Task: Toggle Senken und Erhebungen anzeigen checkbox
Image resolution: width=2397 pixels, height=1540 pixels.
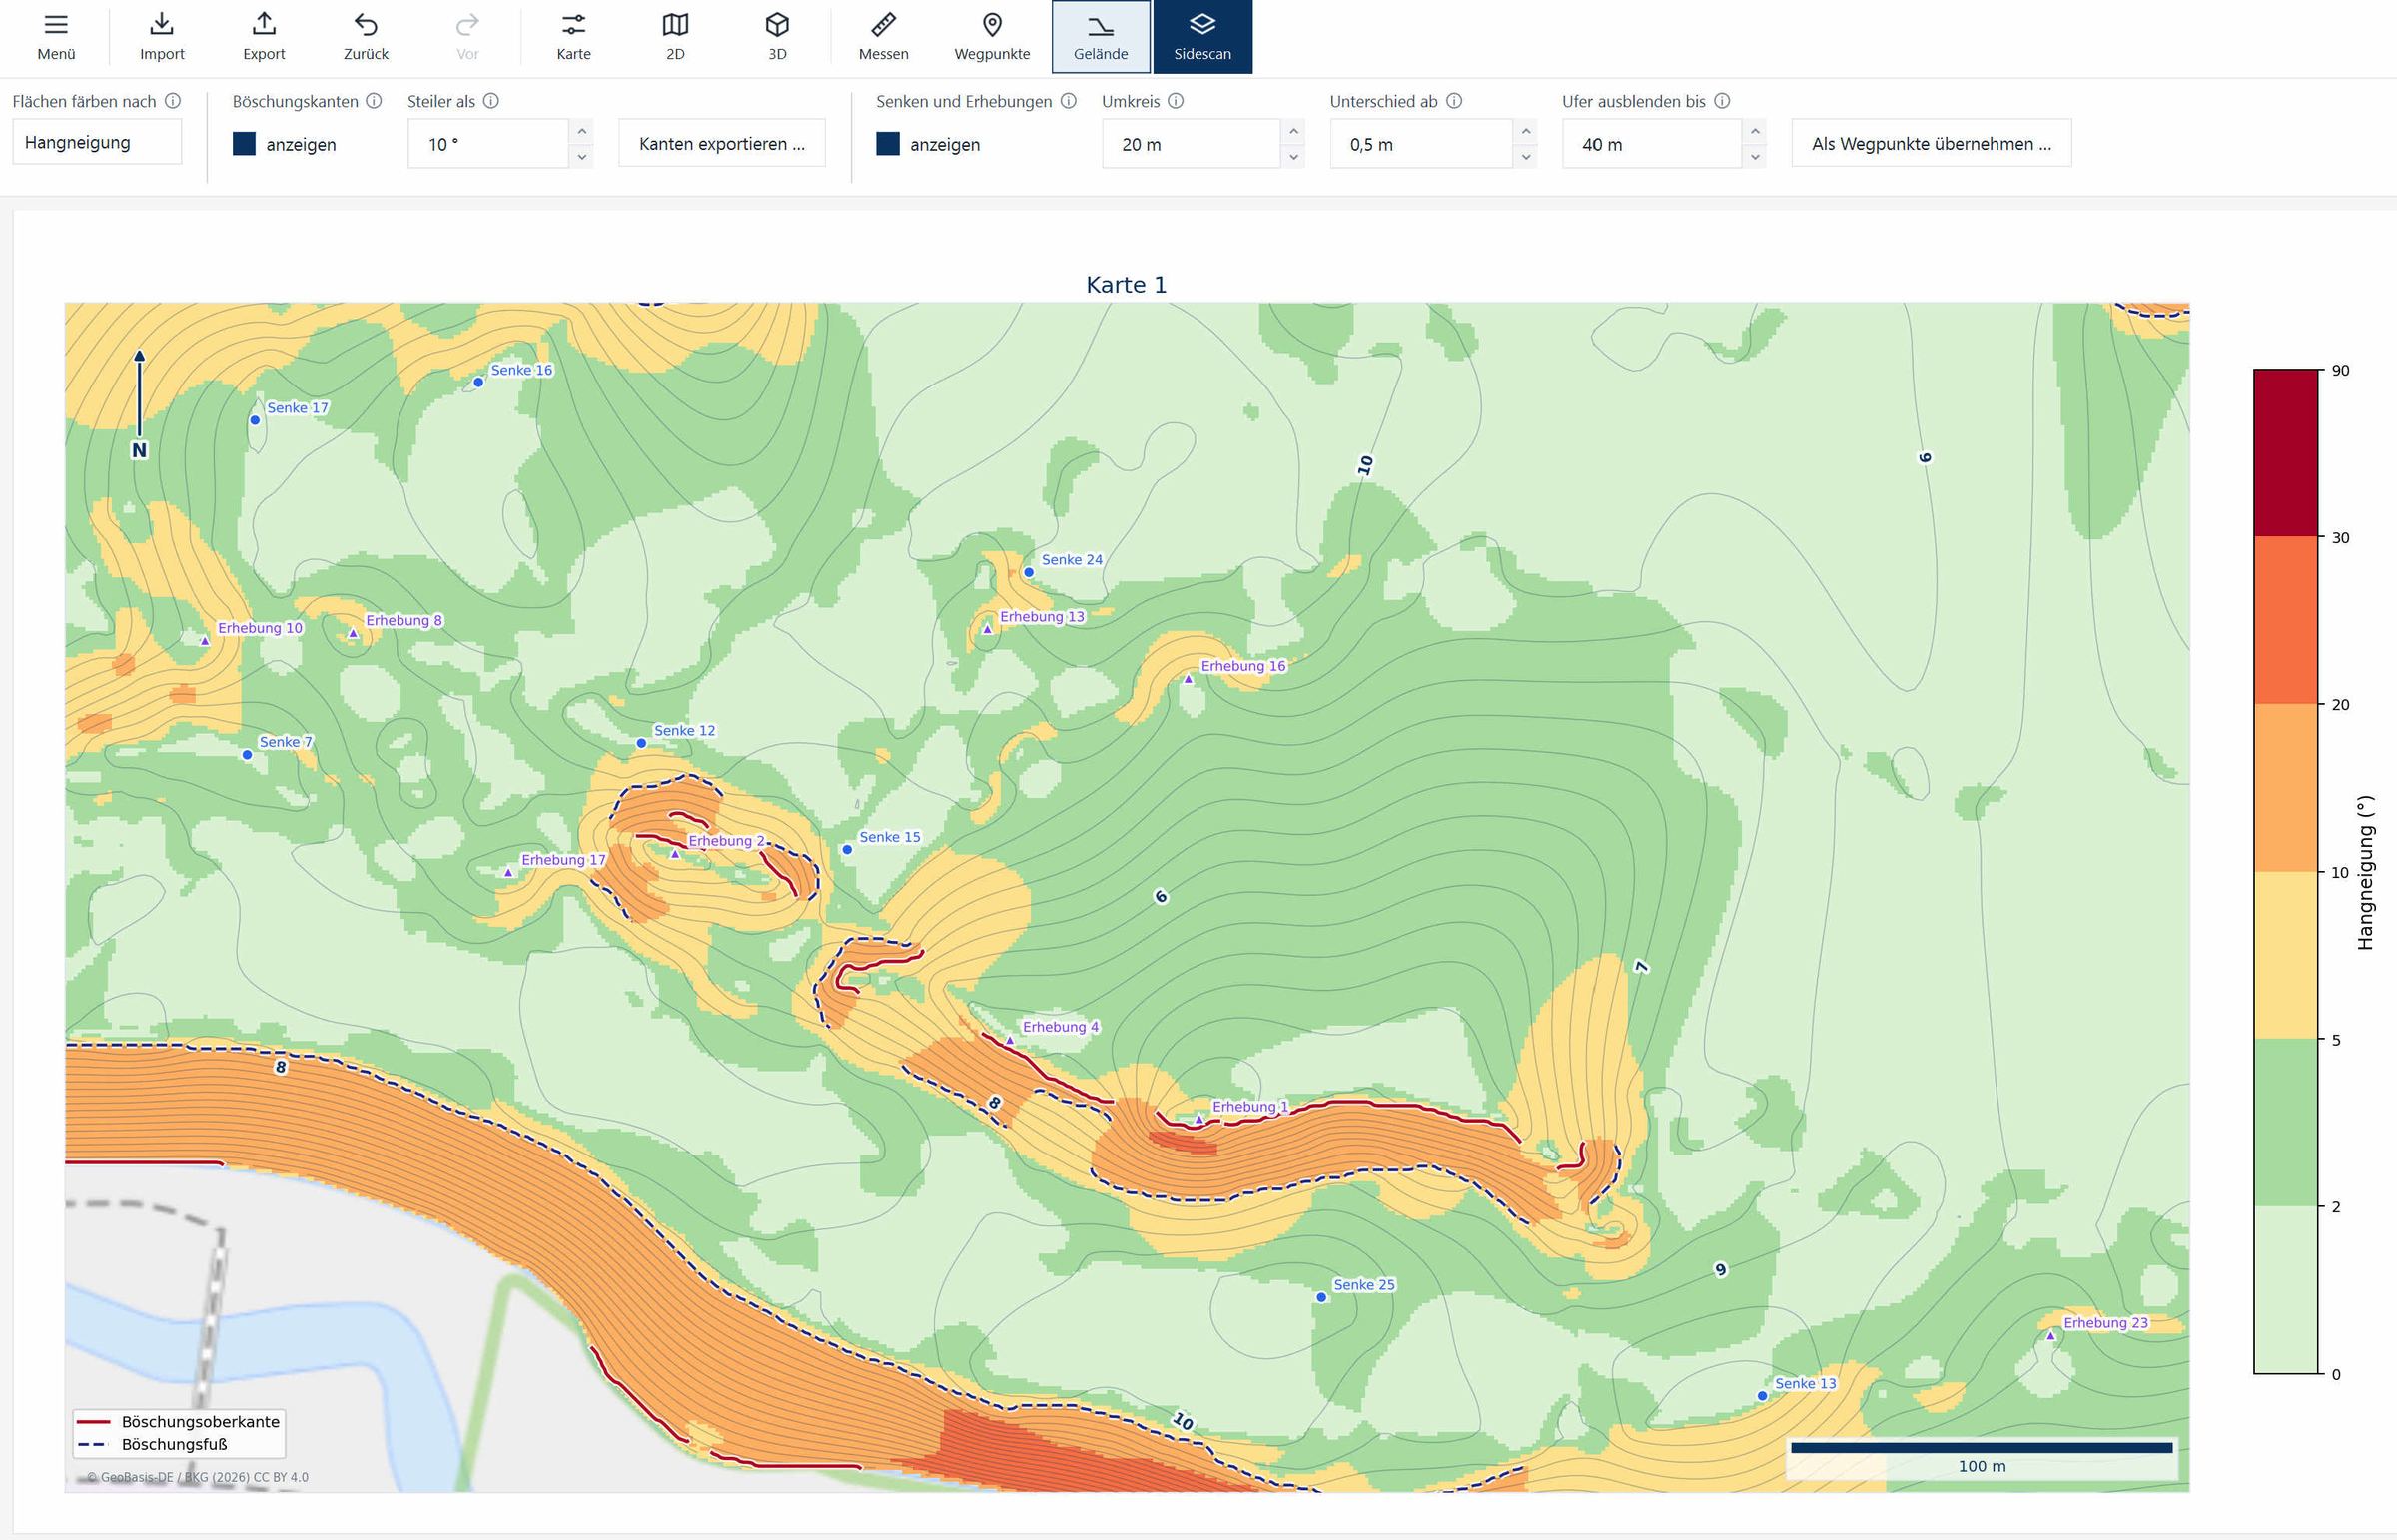Action: coord(888,144)
